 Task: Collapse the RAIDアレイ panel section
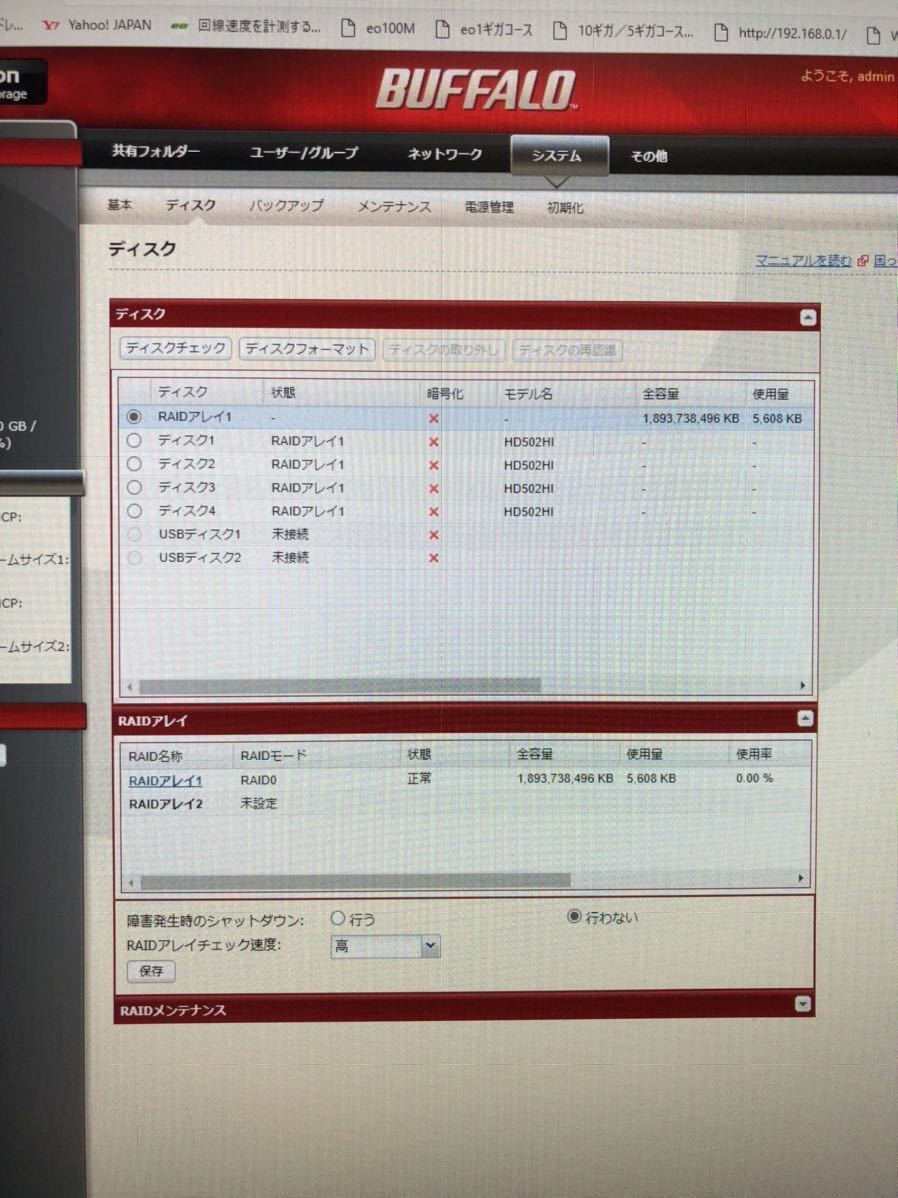pyautogui.click(x=805, y=719)
